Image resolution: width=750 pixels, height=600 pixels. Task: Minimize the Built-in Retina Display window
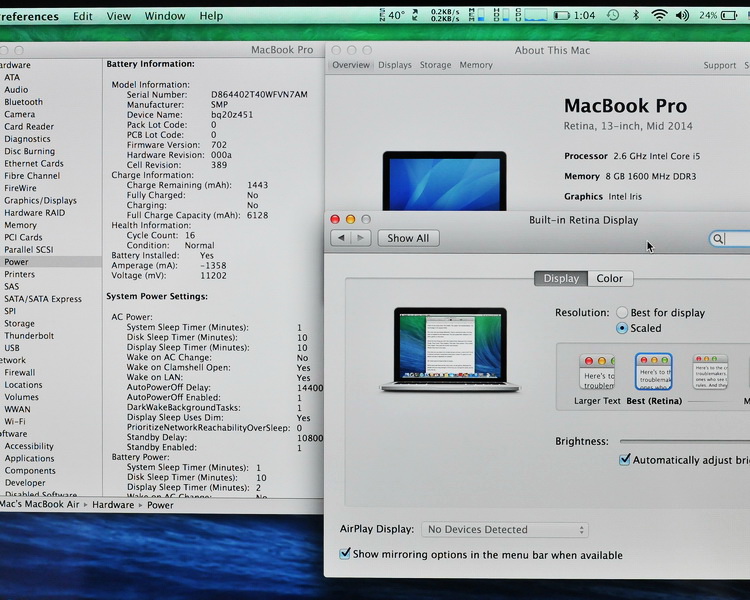click(x=351, y=219)
